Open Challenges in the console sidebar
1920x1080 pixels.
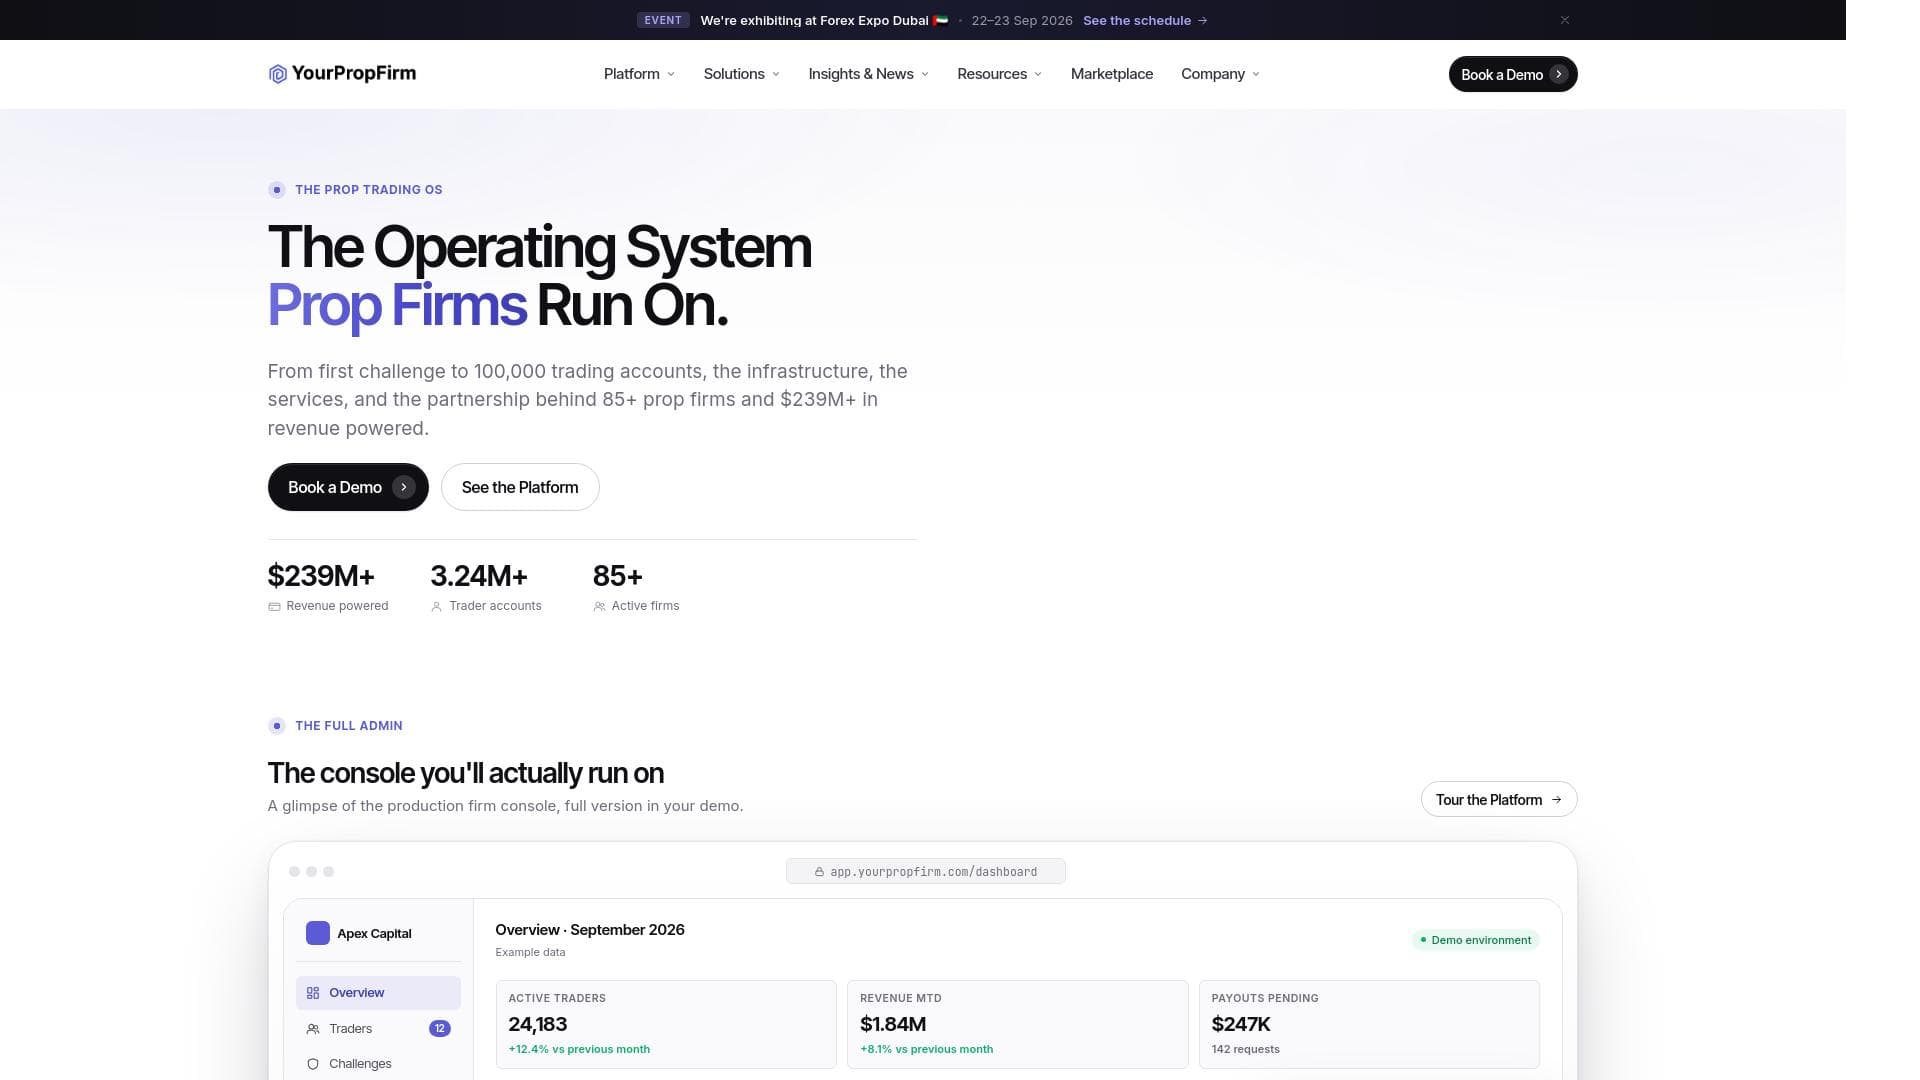[378, 1064]
